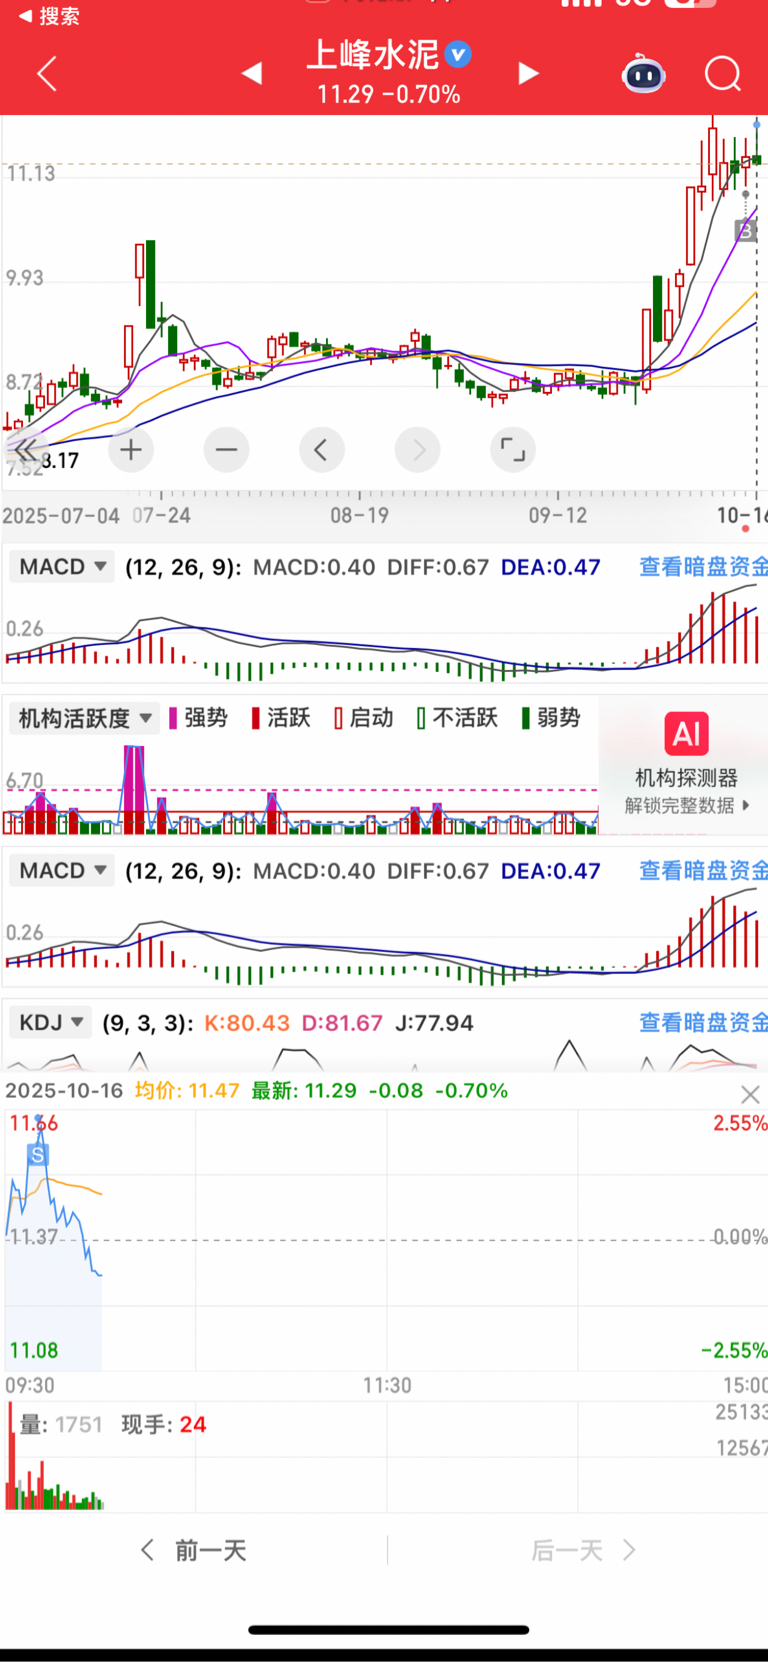The width and height of the screenshot is (768, 1662).
Task: Shift chart right with the chevron button
Action: coord(418,450)
